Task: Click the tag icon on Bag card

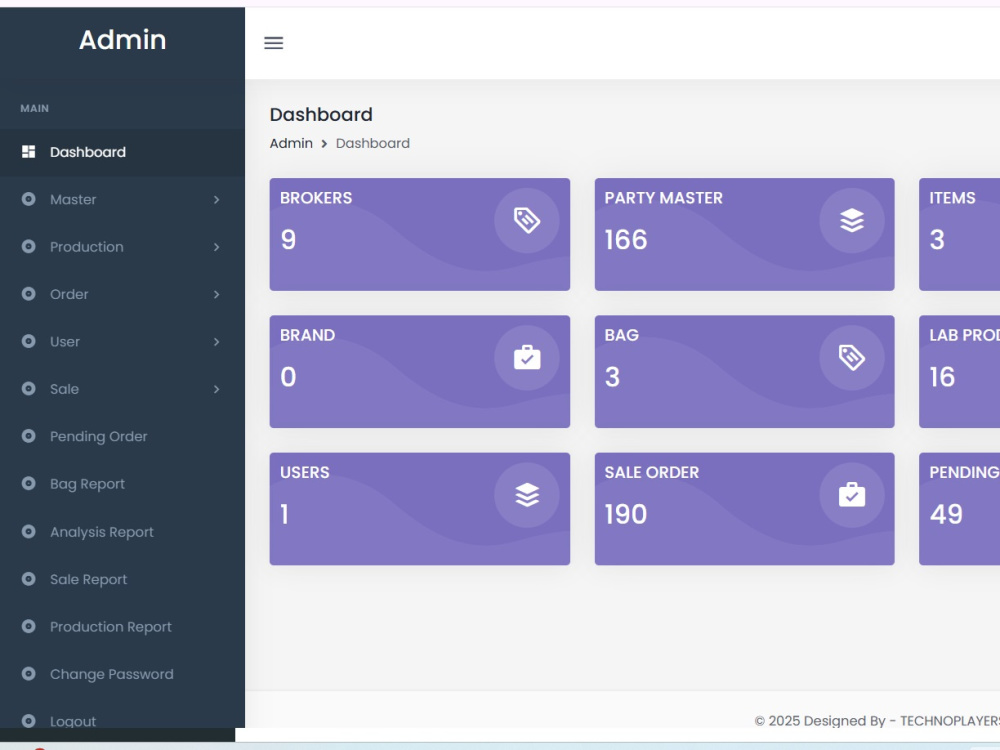Action: click(851, 358)
